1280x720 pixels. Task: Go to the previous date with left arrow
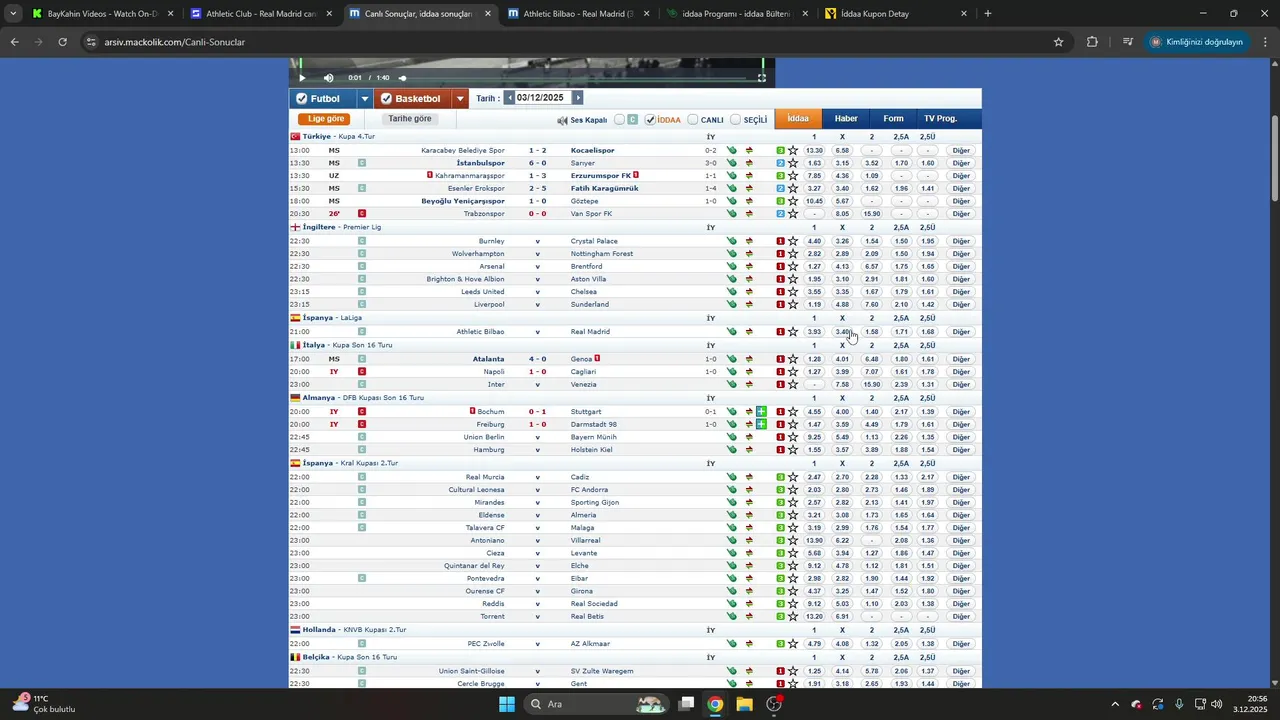pyautogui.click(x=509, y=98)
